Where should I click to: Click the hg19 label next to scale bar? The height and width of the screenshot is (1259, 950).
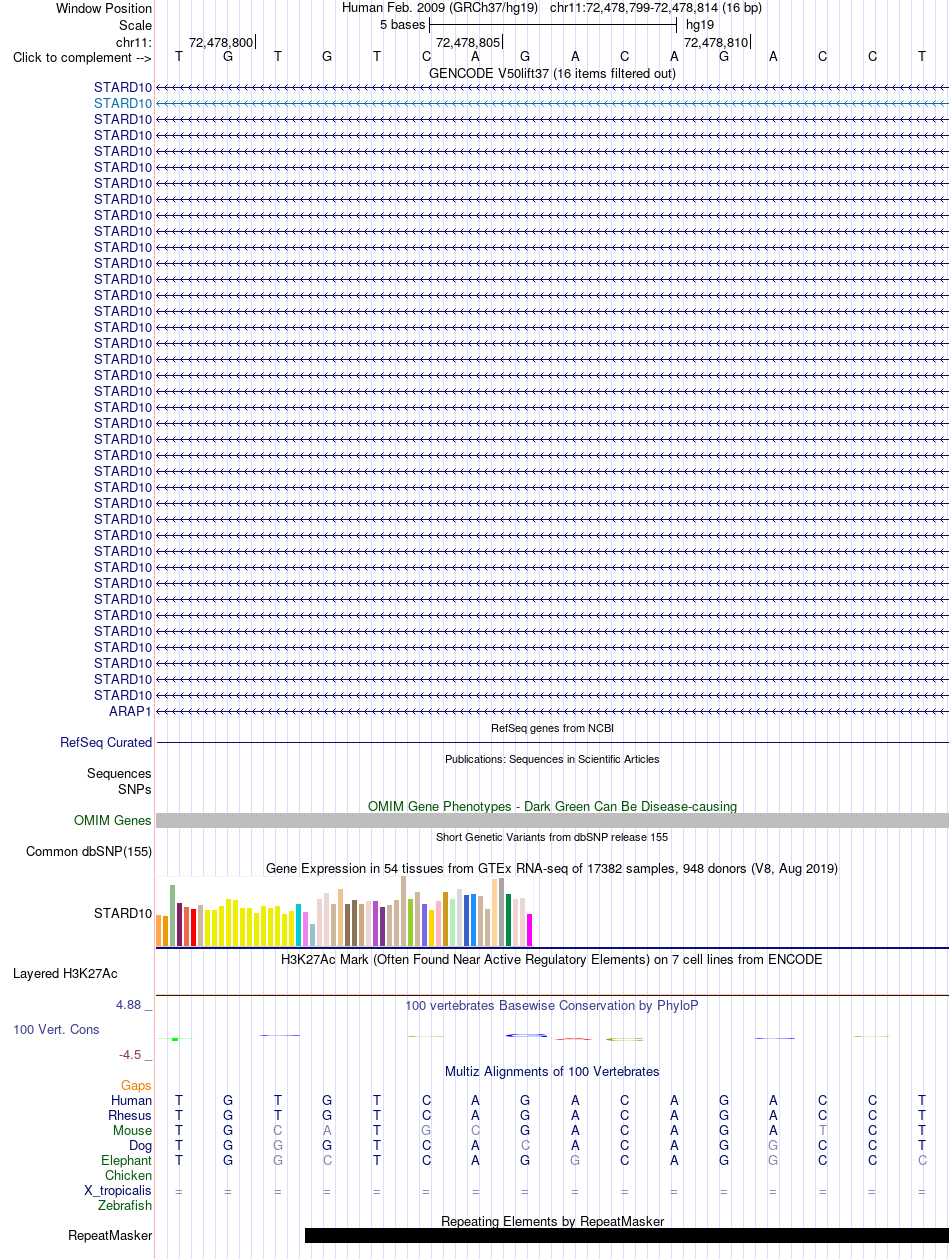coord(700,24)
